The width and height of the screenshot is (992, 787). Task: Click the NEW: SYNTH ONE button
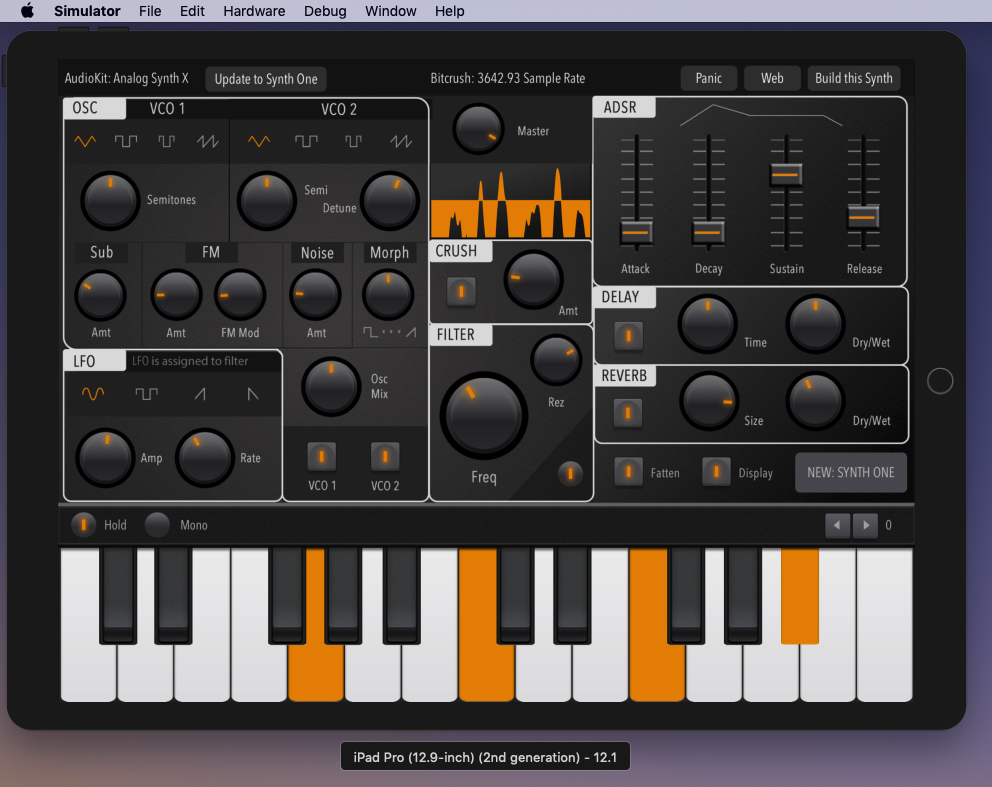click(x=851, y=473)
